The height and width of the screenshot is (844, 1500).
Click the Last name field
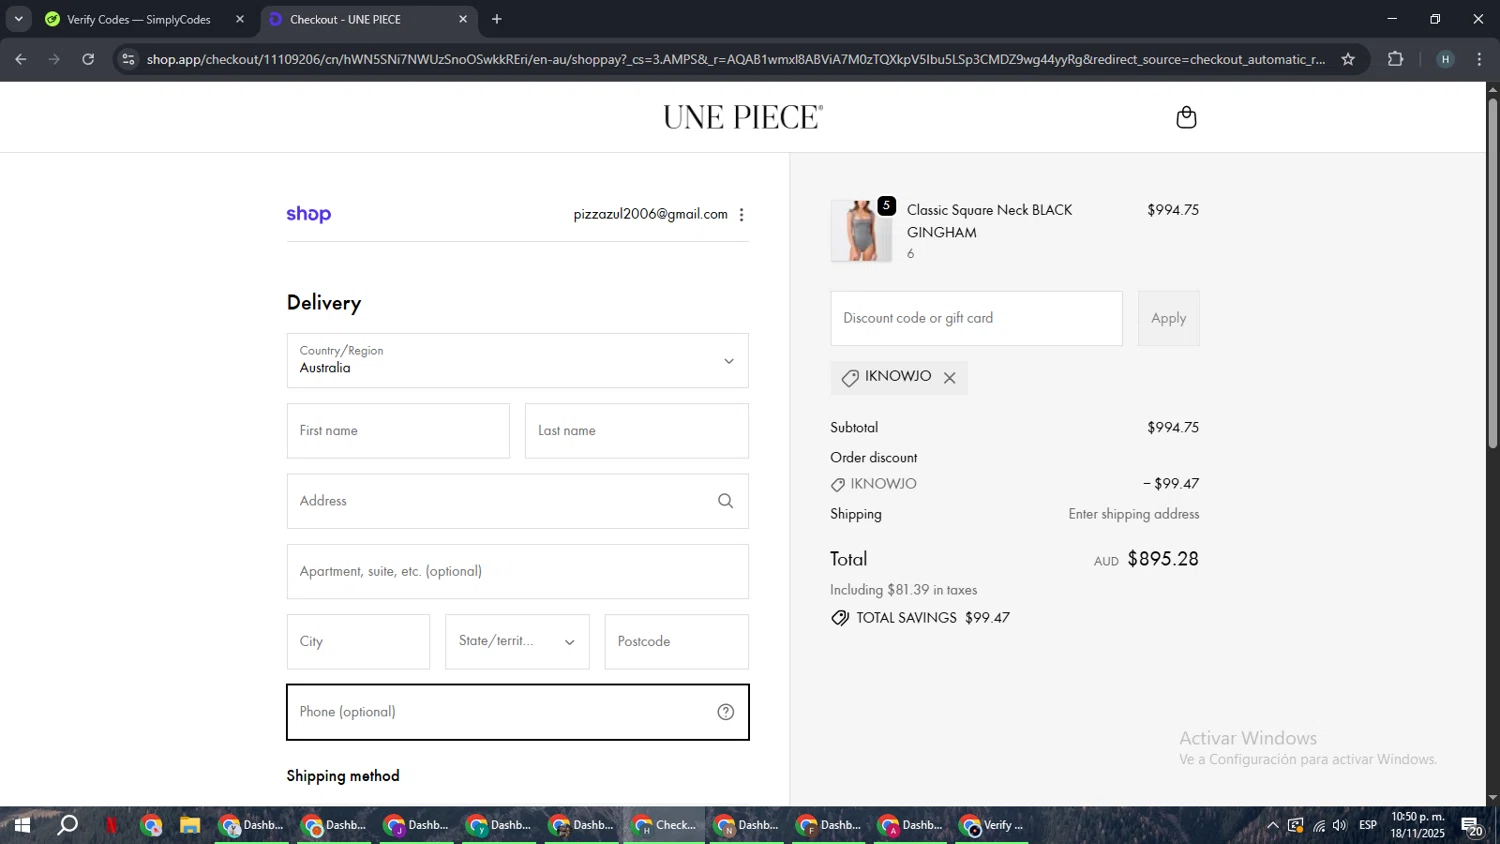click(637, 431)
